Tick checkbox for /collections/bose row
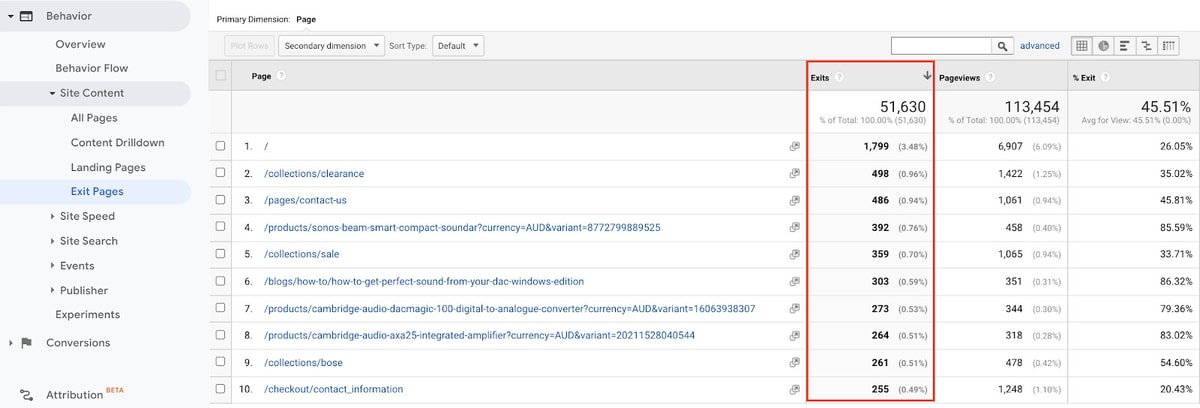 tap(221, 362)
